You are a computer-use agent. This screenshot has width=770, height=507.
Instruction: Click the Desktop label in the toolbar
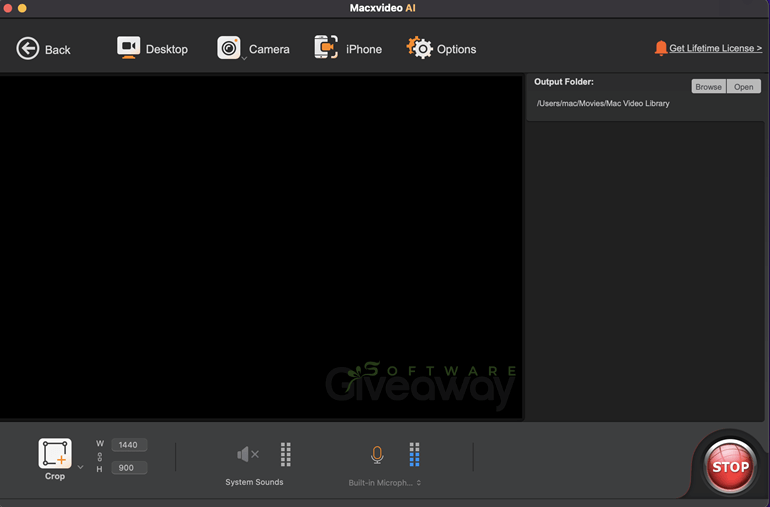pos(166,50)
